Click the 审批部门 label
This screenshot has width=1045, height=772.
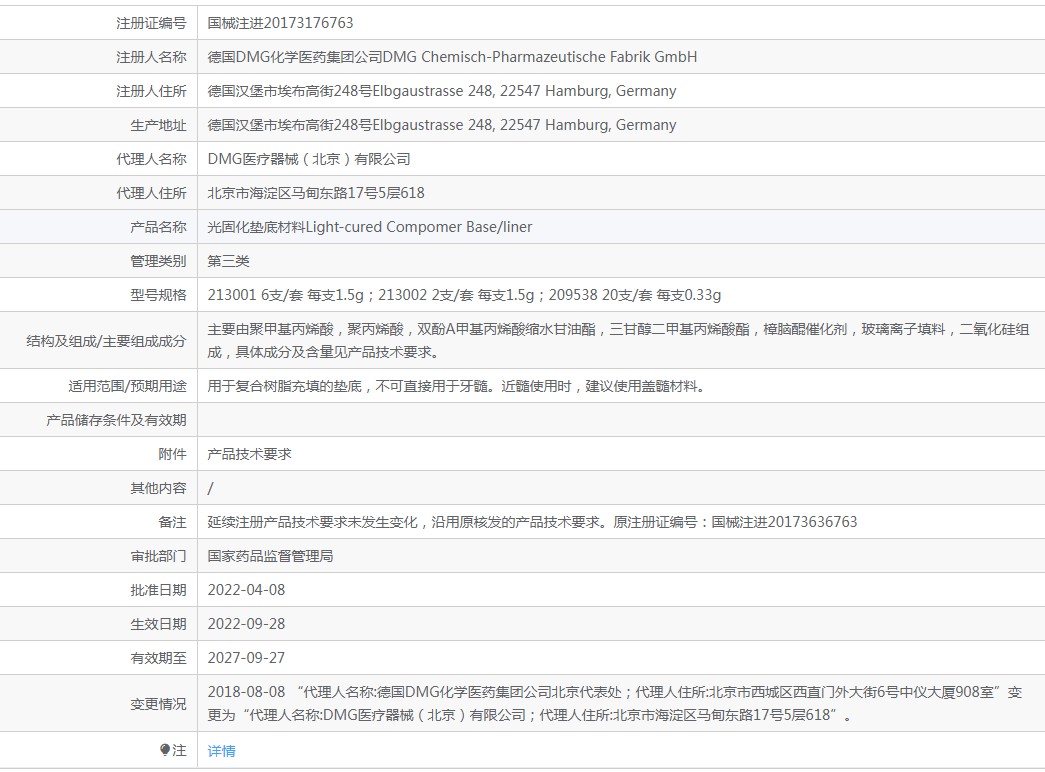coord(159,556)
